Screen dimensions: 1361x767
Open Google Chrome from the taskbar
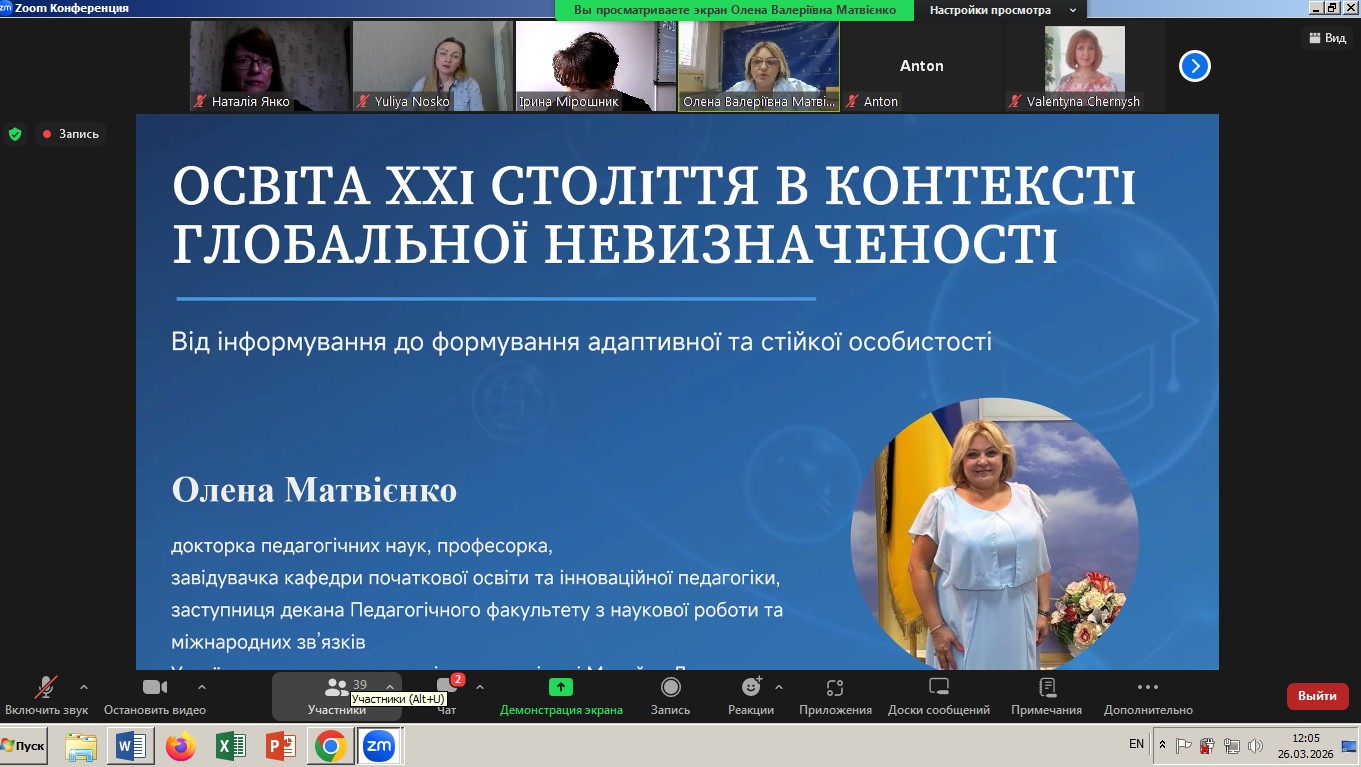point(330,746)
